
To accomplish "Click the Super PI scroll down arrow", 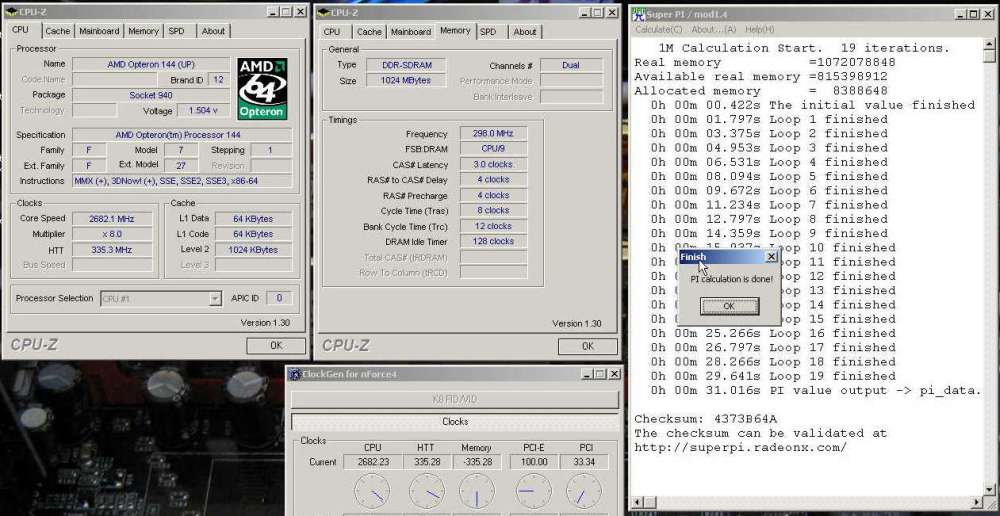I will (988, 489).
